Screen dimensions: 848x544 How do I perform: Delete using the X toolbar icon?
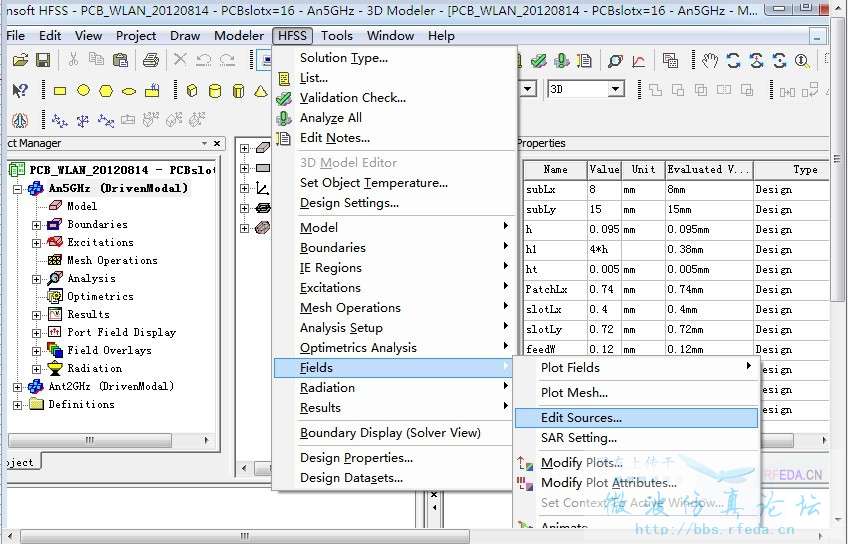(x=180, y=59)
